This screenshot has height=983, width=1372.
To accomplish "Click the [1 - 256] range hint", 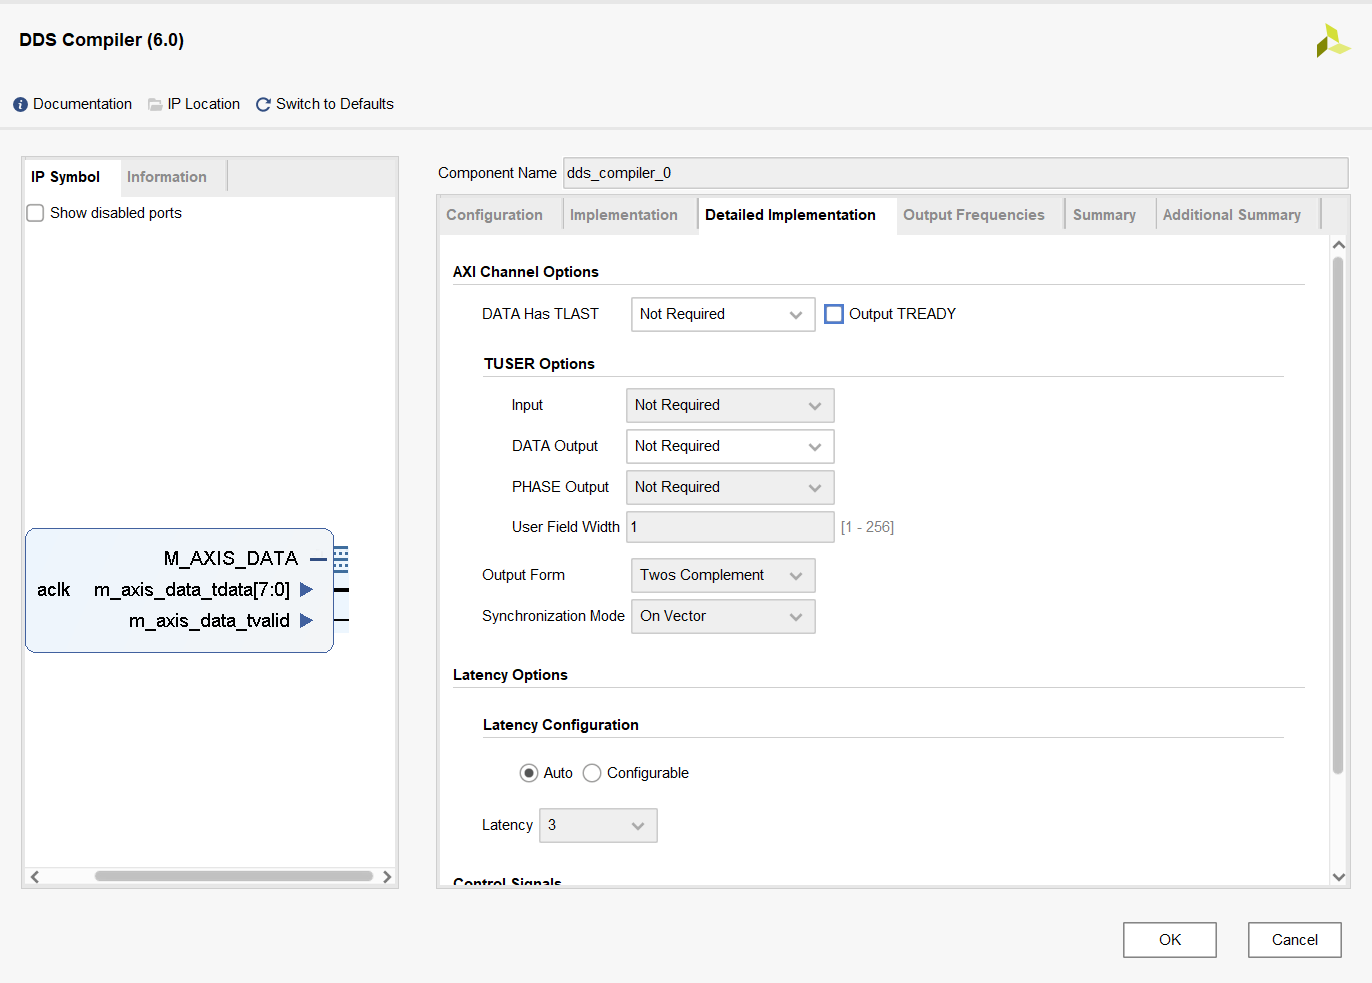I will click(867, 527).
